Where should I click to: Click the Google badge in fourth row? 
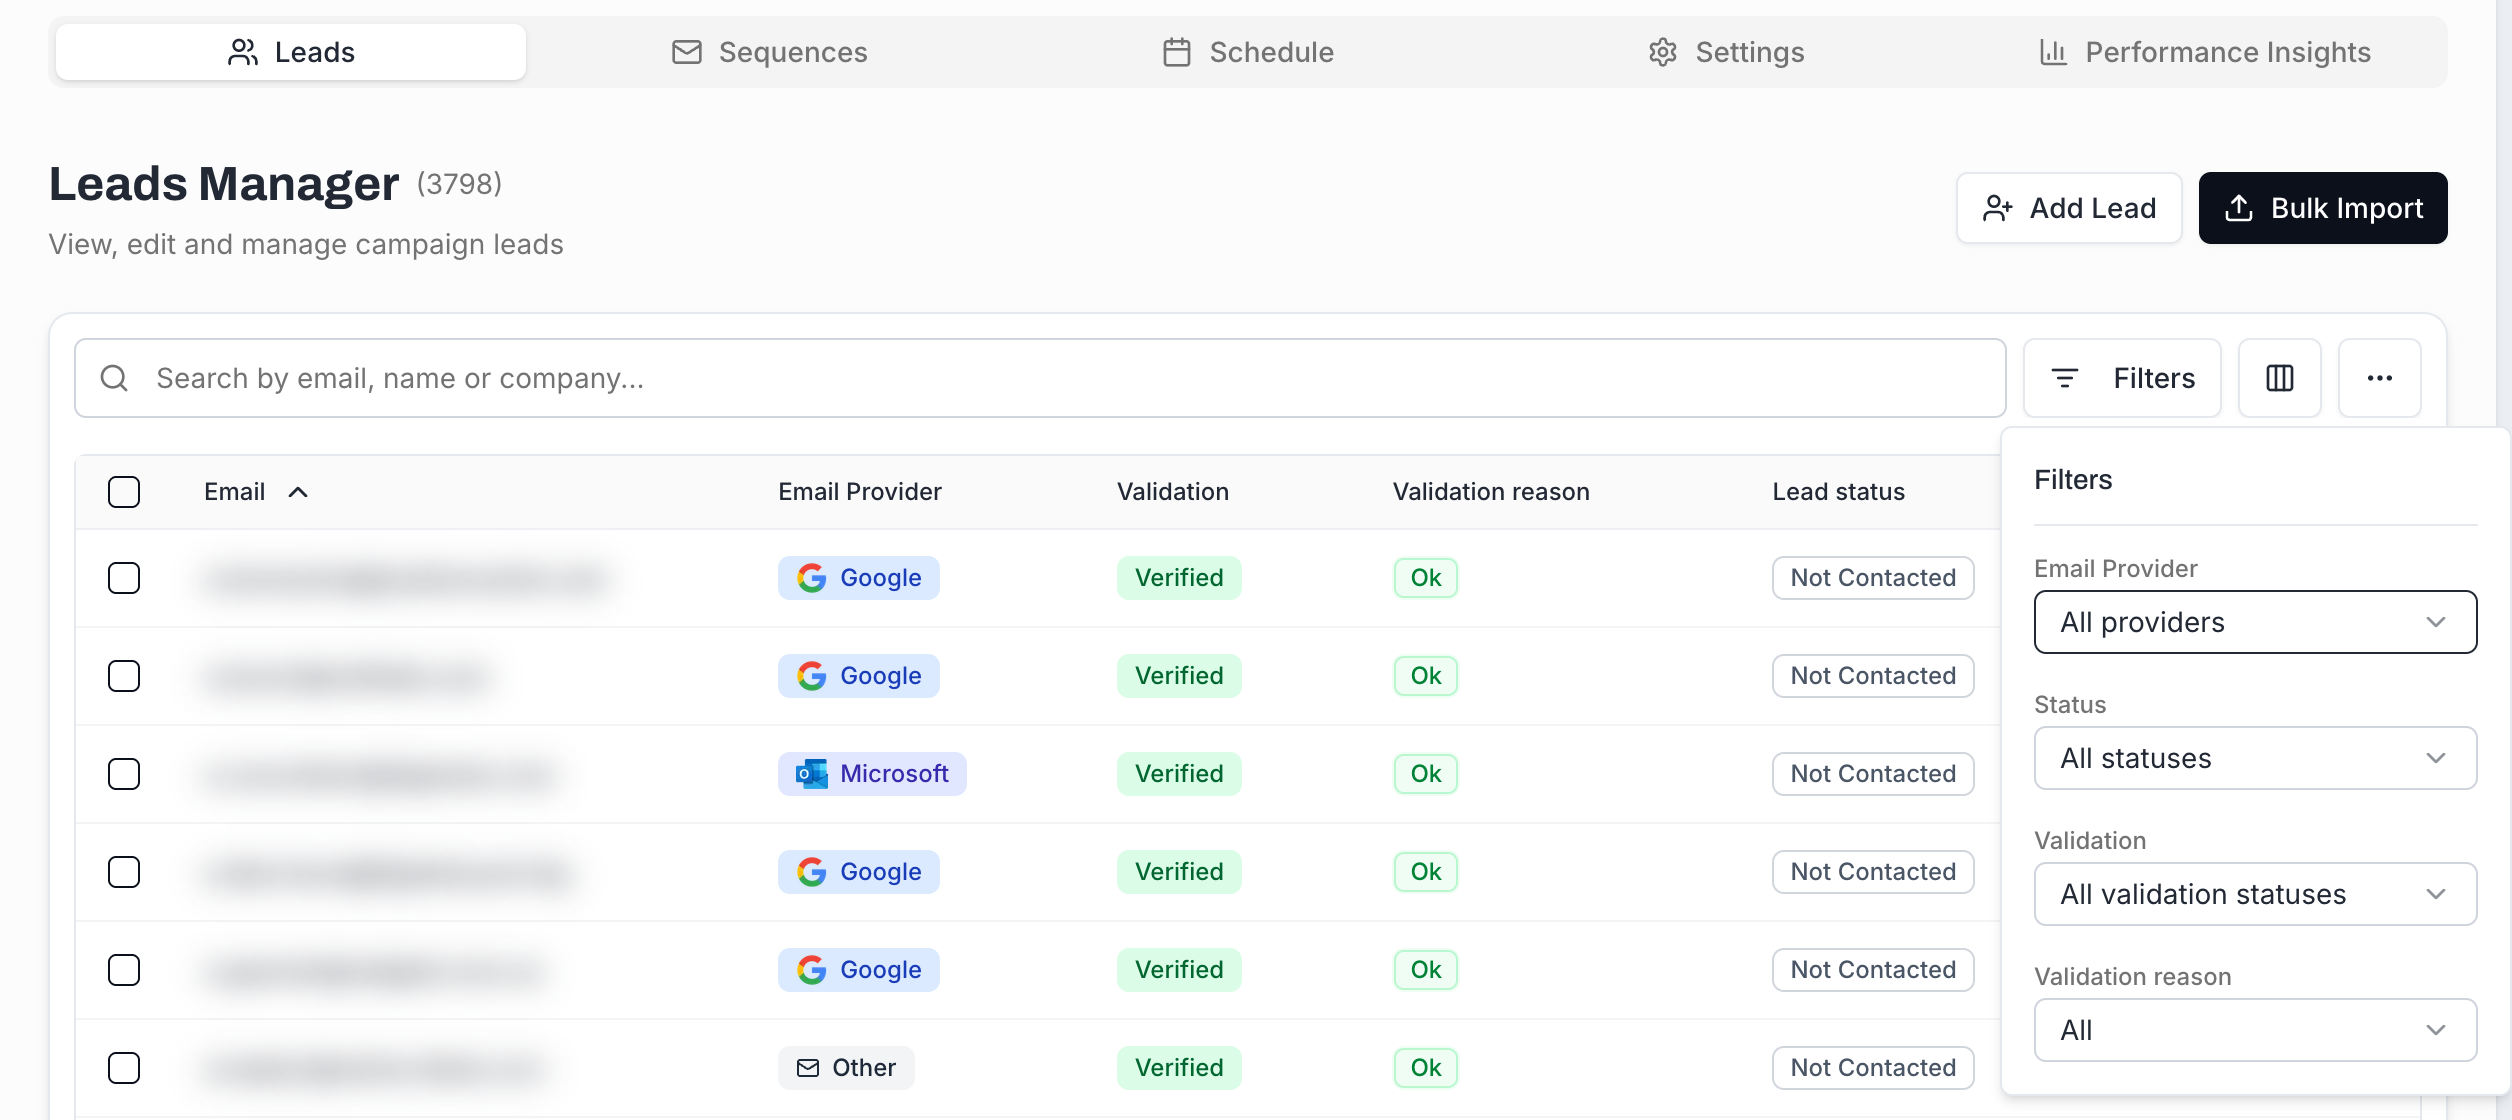coord(859,872)
